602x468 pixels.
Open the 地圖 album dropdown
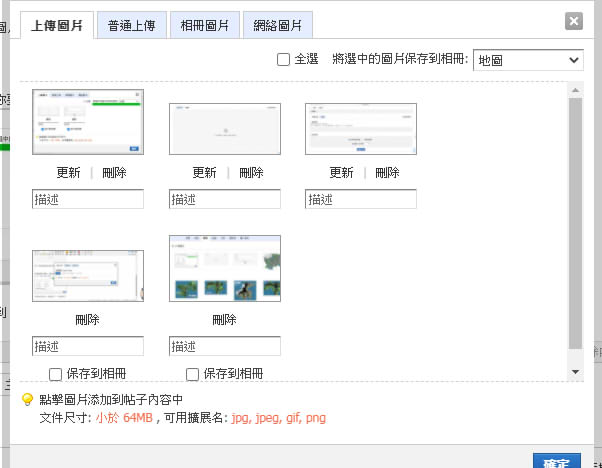(528, 60)
